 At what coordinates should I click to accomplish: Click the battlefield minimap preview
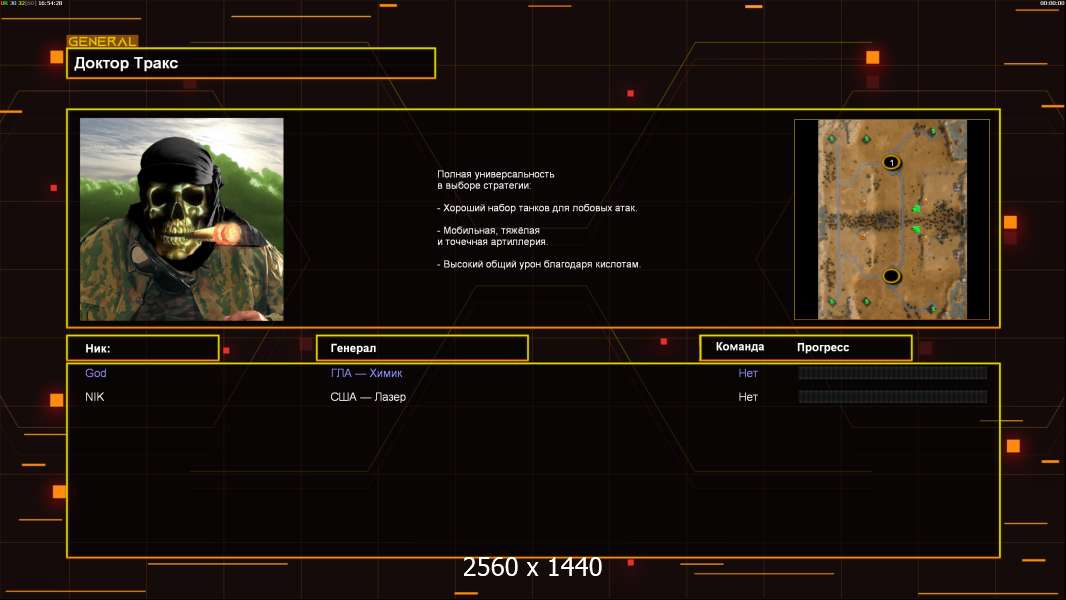(892, 219)
